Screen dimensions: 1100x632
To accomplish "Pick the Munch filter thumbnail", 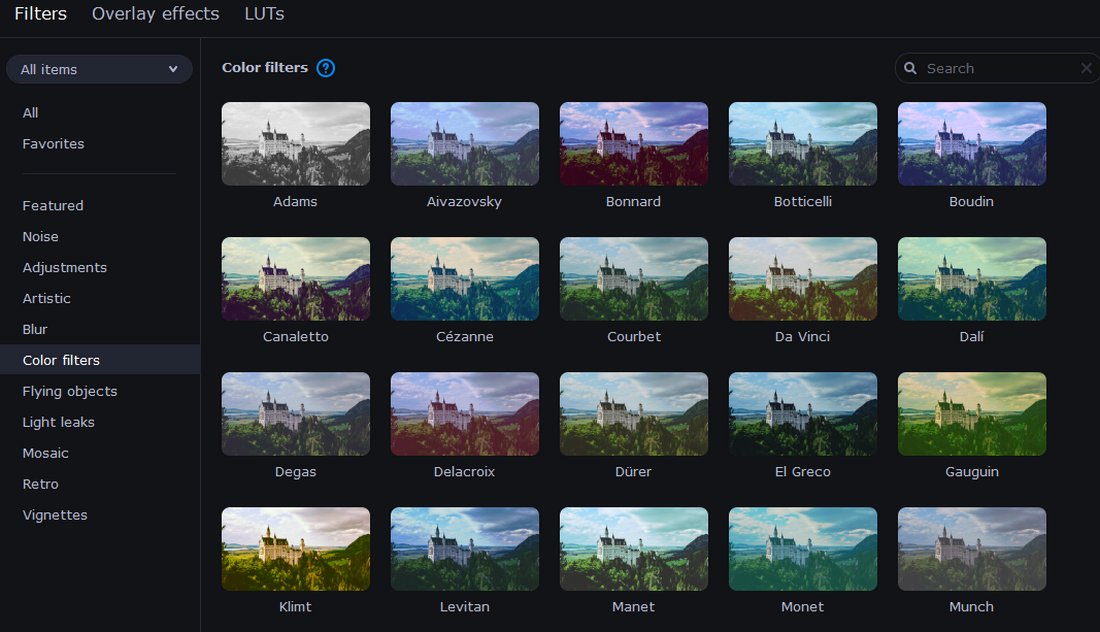I will [x=972, y=549].
